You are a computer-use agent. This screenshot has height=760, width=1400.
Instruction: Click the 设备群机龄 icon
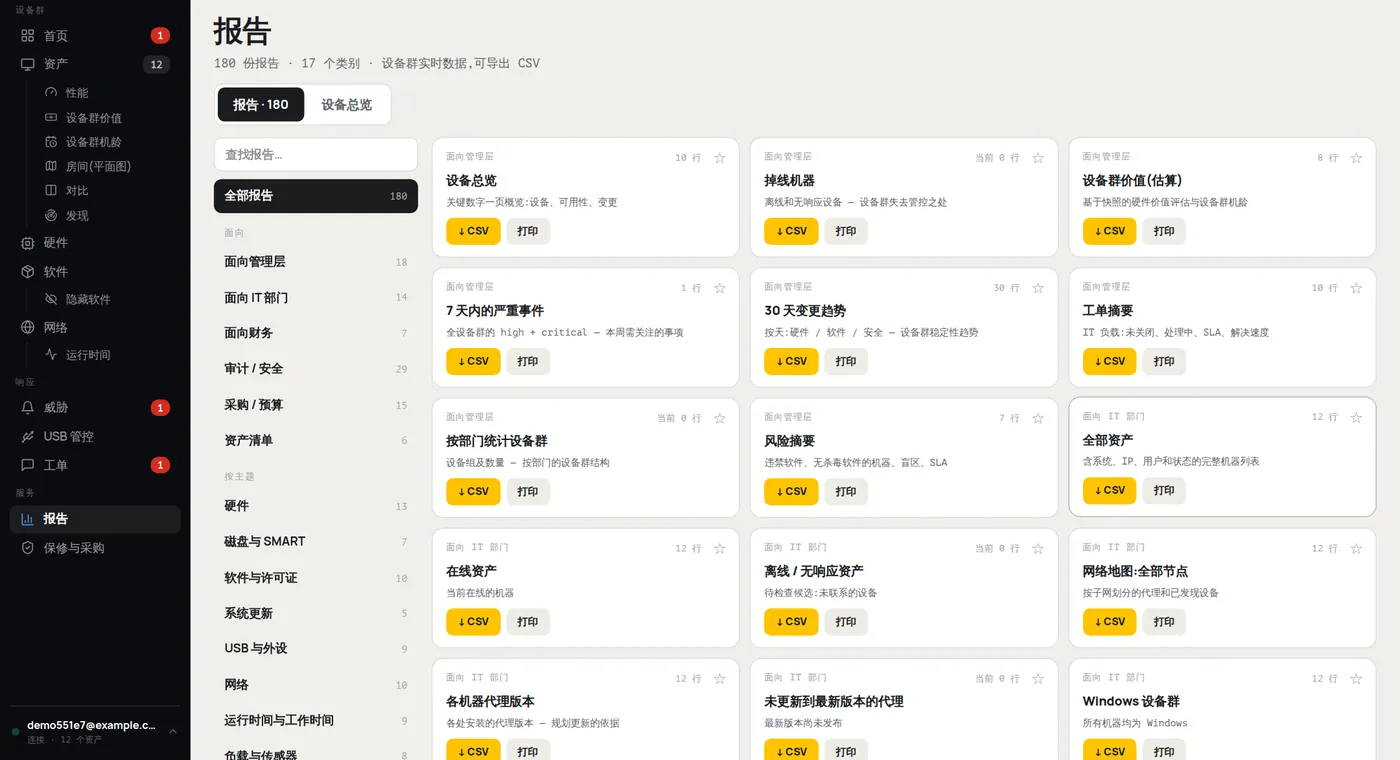click(x=51, y=142)
